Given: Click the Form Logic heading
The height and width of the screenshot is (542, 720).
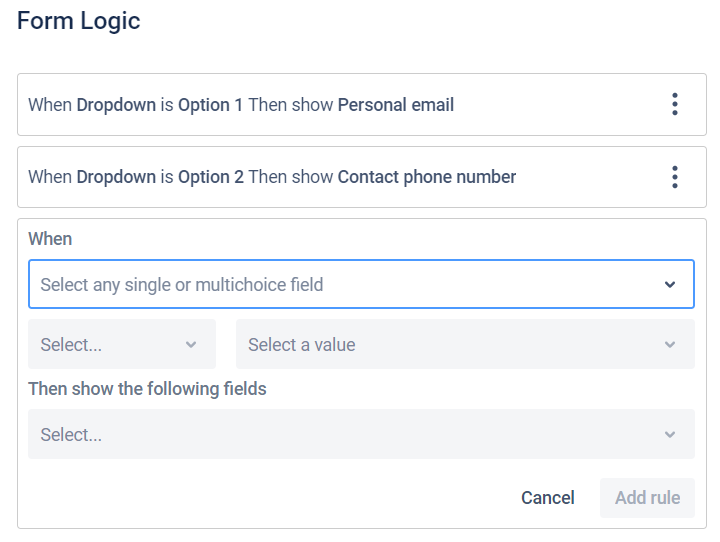Looking at the screenshot, I should pos(79,21).
